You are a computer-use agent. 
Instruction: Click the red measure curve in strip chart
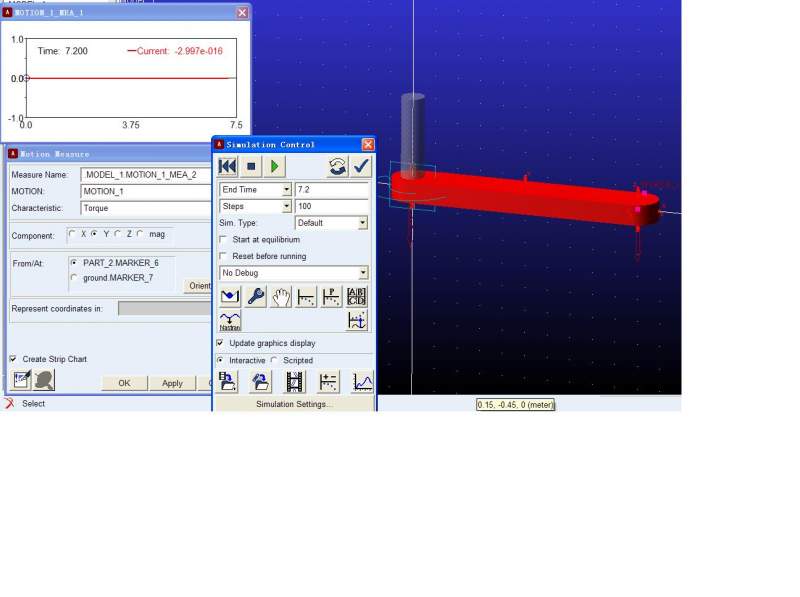point(128,78)
